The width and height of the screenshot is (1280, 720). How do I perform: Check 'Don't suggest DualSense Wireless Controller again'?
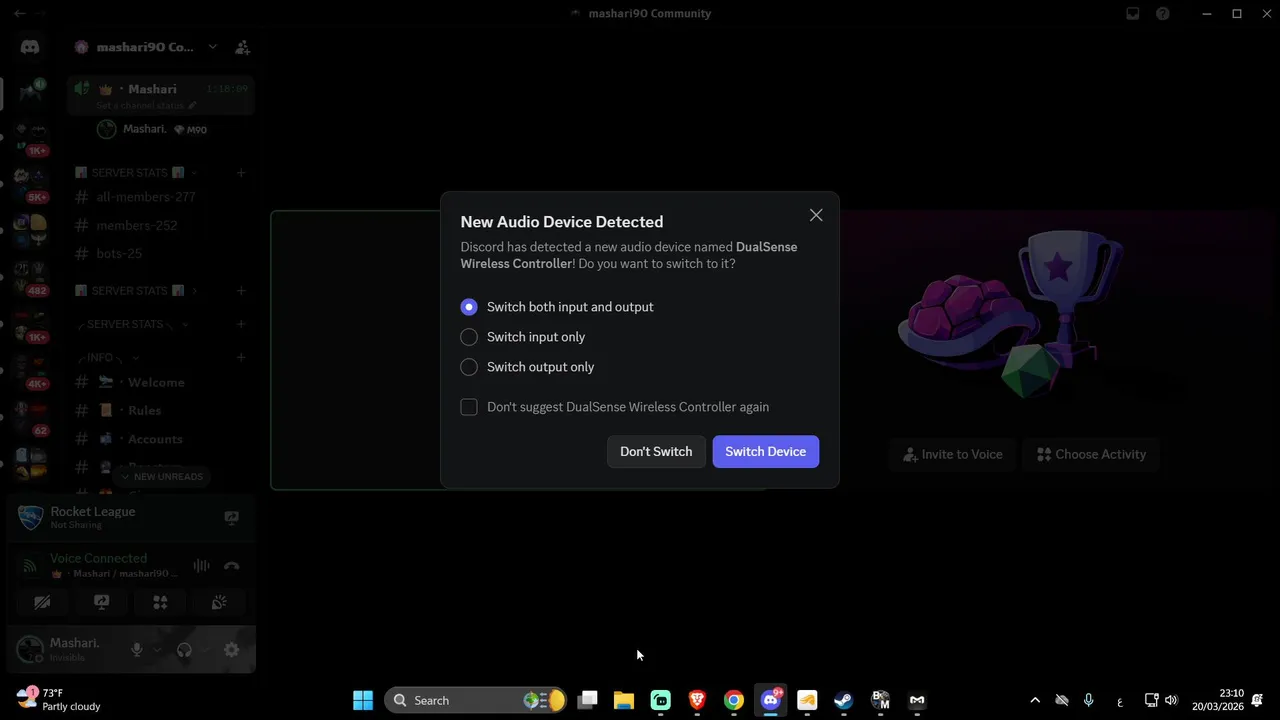[x=615, y=407]
